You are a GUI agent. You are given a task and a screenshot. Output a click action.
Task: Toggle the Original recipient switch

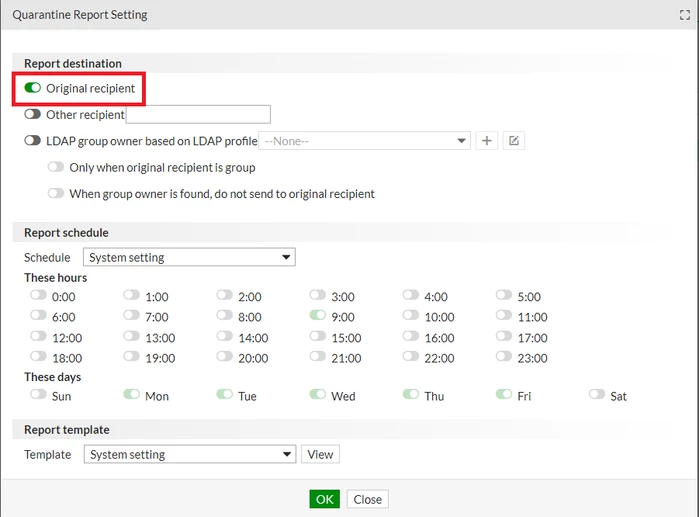(x=33, y=88)
